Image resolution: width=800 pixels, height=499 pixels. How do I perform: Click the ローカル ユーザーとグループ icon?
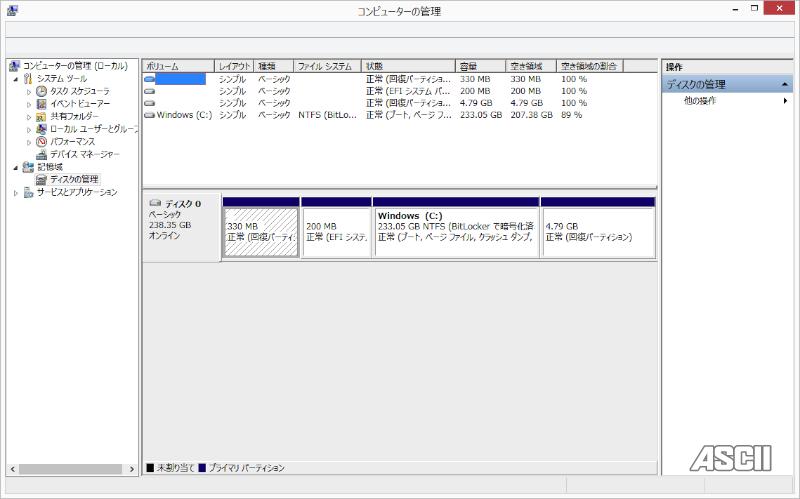[41, 129]
